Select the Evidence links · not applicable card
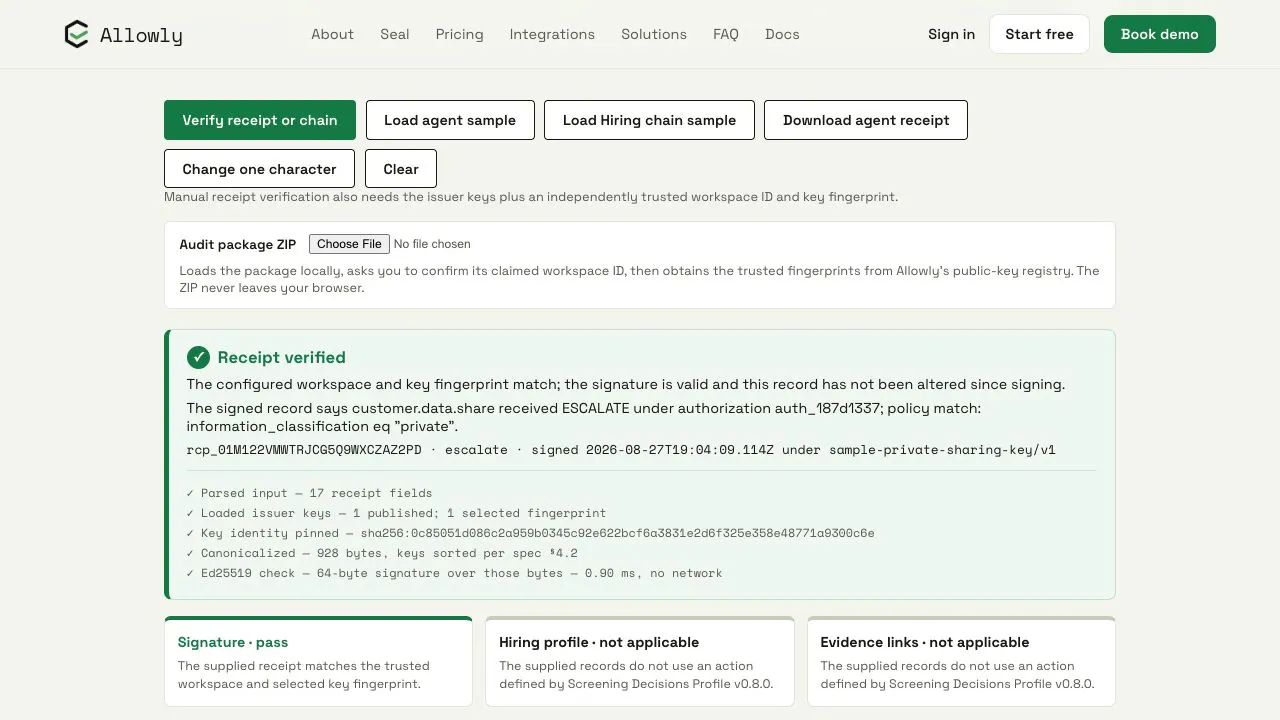The height and width of the screenshot is (720, 1280). (961, 662)
